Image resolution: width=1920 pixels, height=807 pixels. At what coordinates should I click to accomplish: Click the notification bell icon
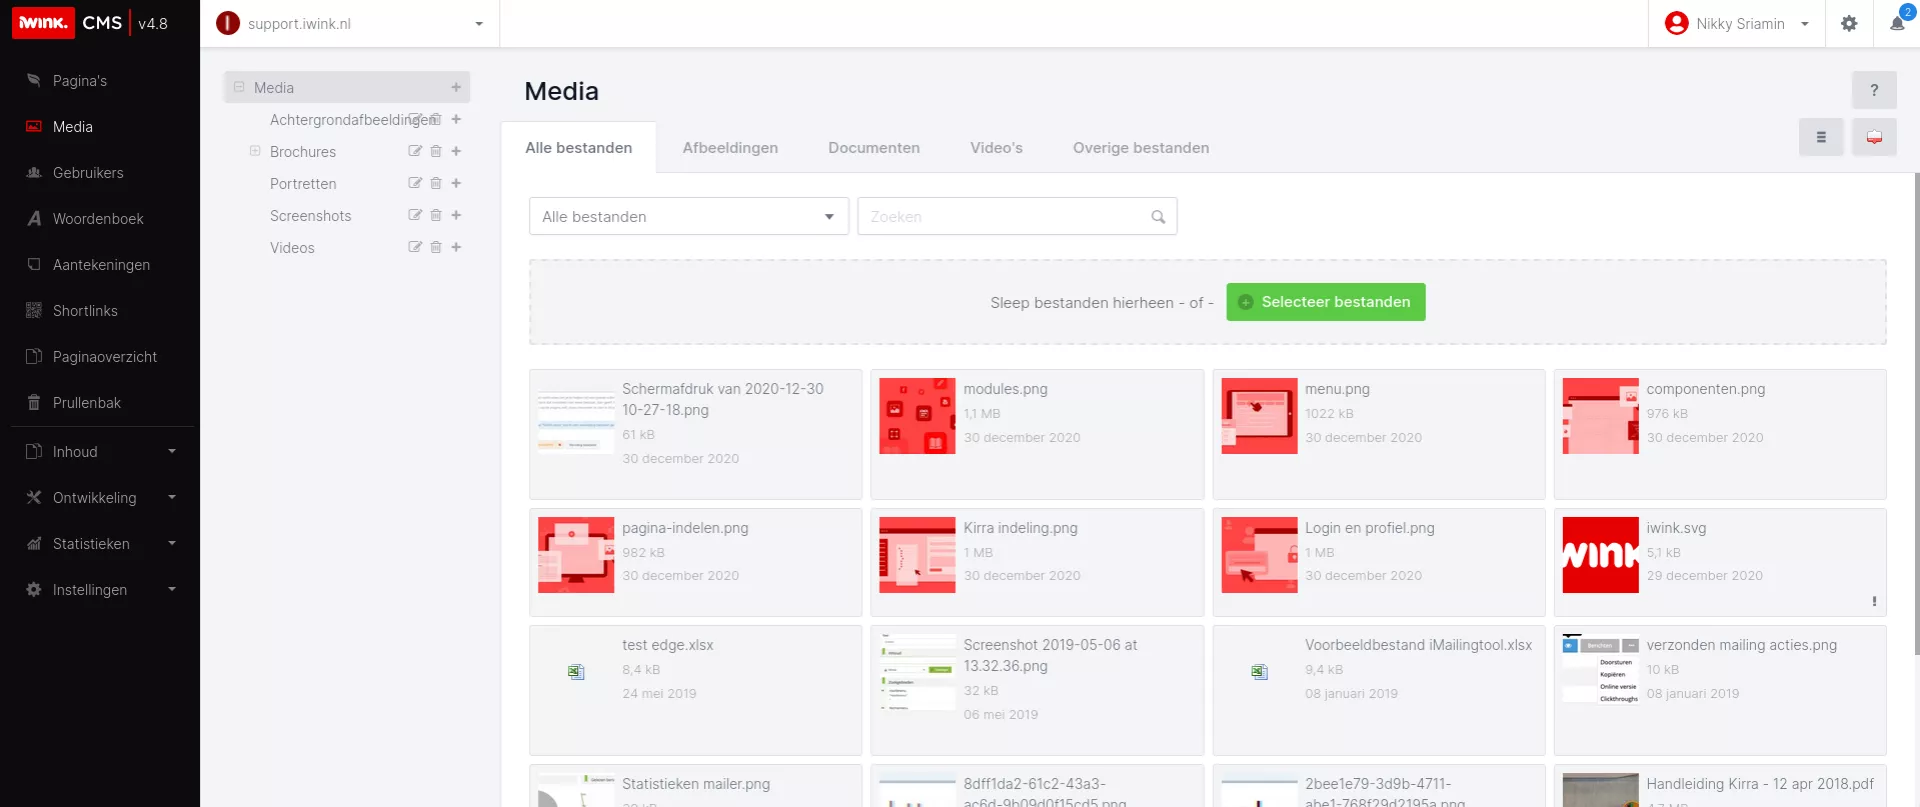(x=1896, y=23)
